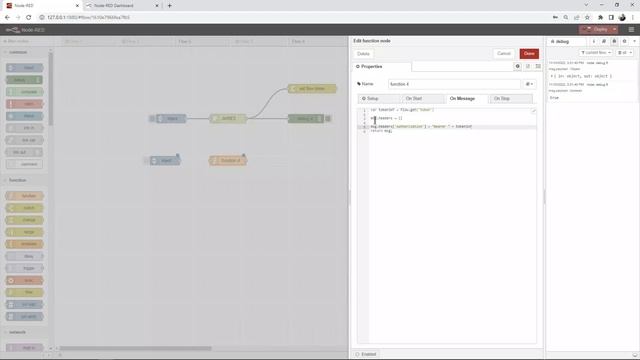
Task: Click the Name input field containing function 4
Action: tap(454, 84)
